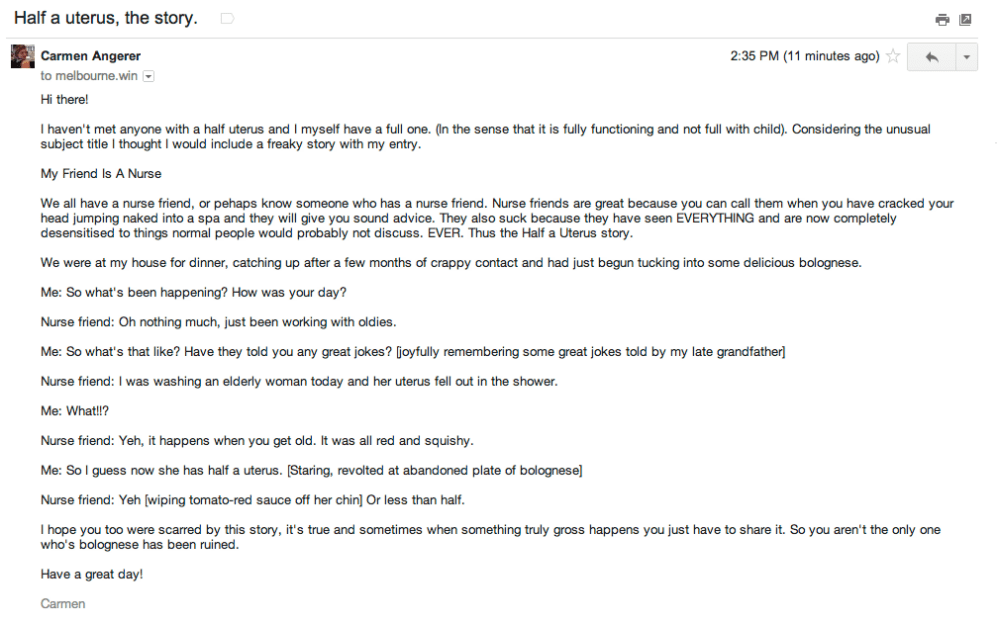
Task: Show details arrow next to melbourne.win
Action: pyautogui.click(x=148, y=76)
